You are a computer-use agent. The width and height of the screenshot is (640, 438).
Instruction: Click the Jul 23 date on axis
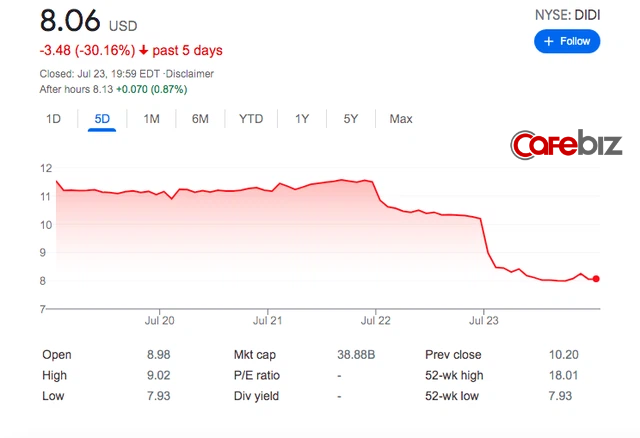[x=484, y=321]
